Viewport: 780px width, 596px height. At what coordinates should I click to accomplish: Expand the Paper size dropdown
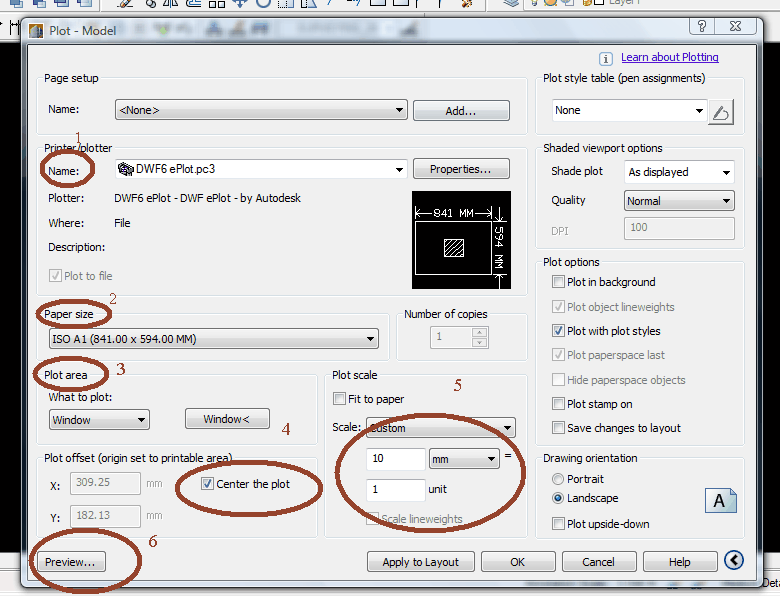coord(214,339)
